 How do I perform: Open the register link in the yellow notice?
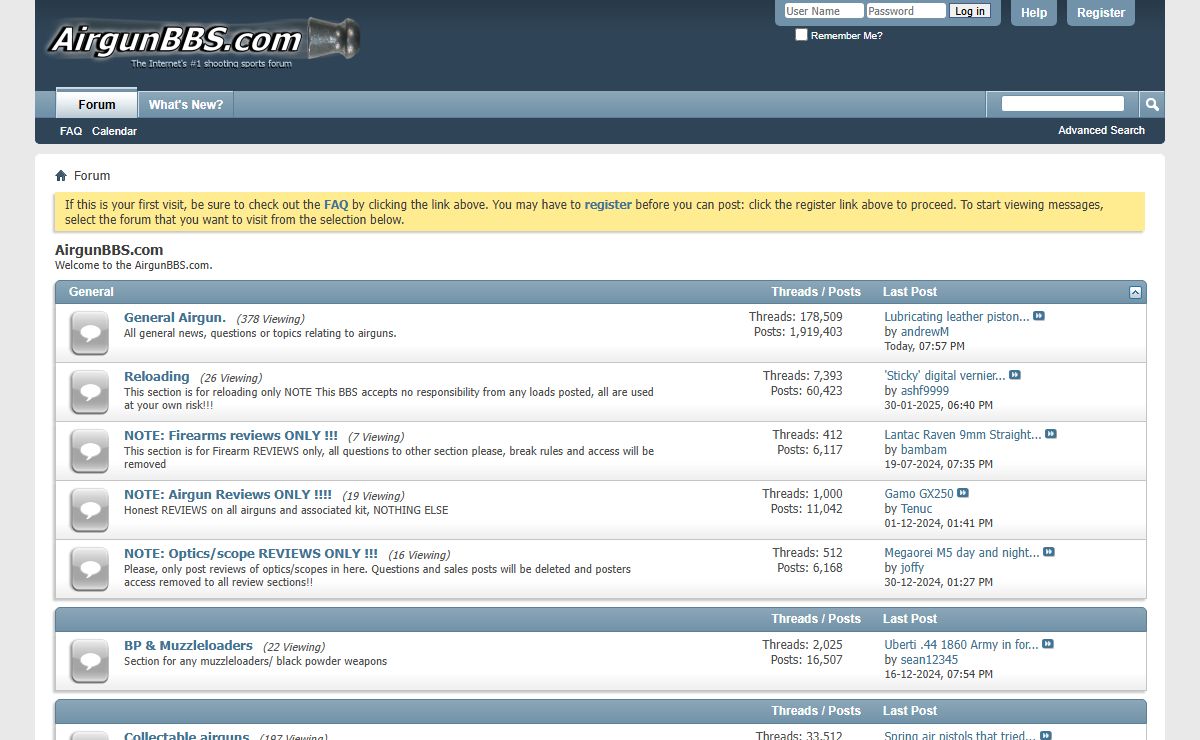tap(608, 204)
